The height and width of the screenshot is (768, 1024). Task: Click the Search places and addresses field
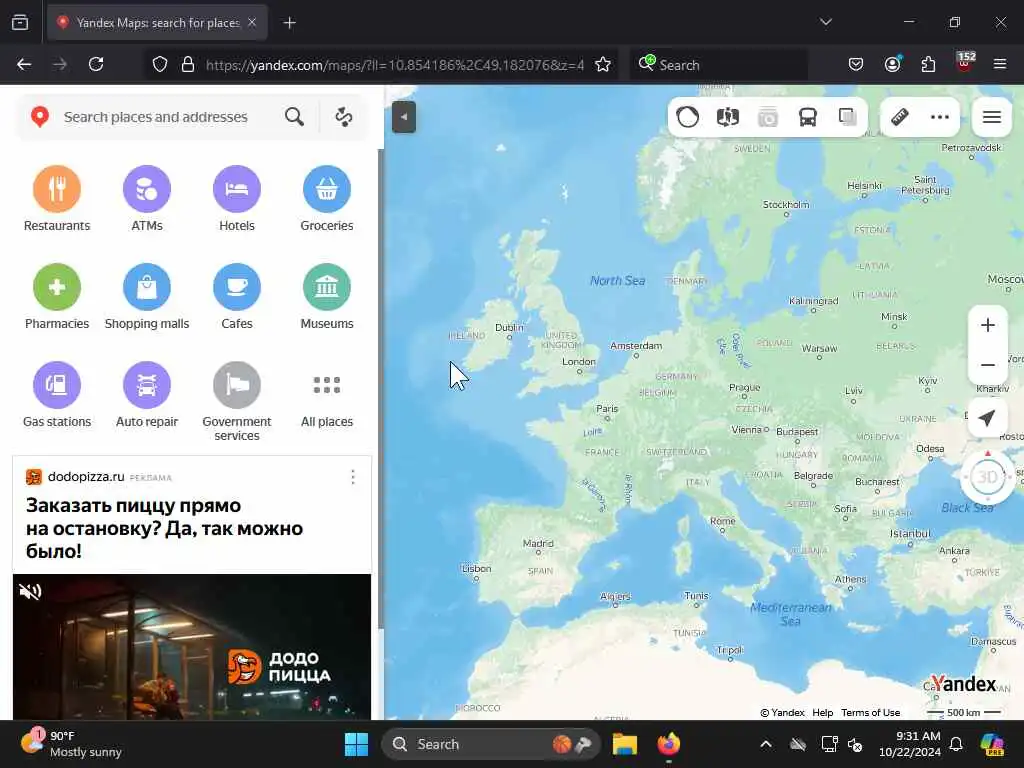pyautogui.click(x=155, y=117)
